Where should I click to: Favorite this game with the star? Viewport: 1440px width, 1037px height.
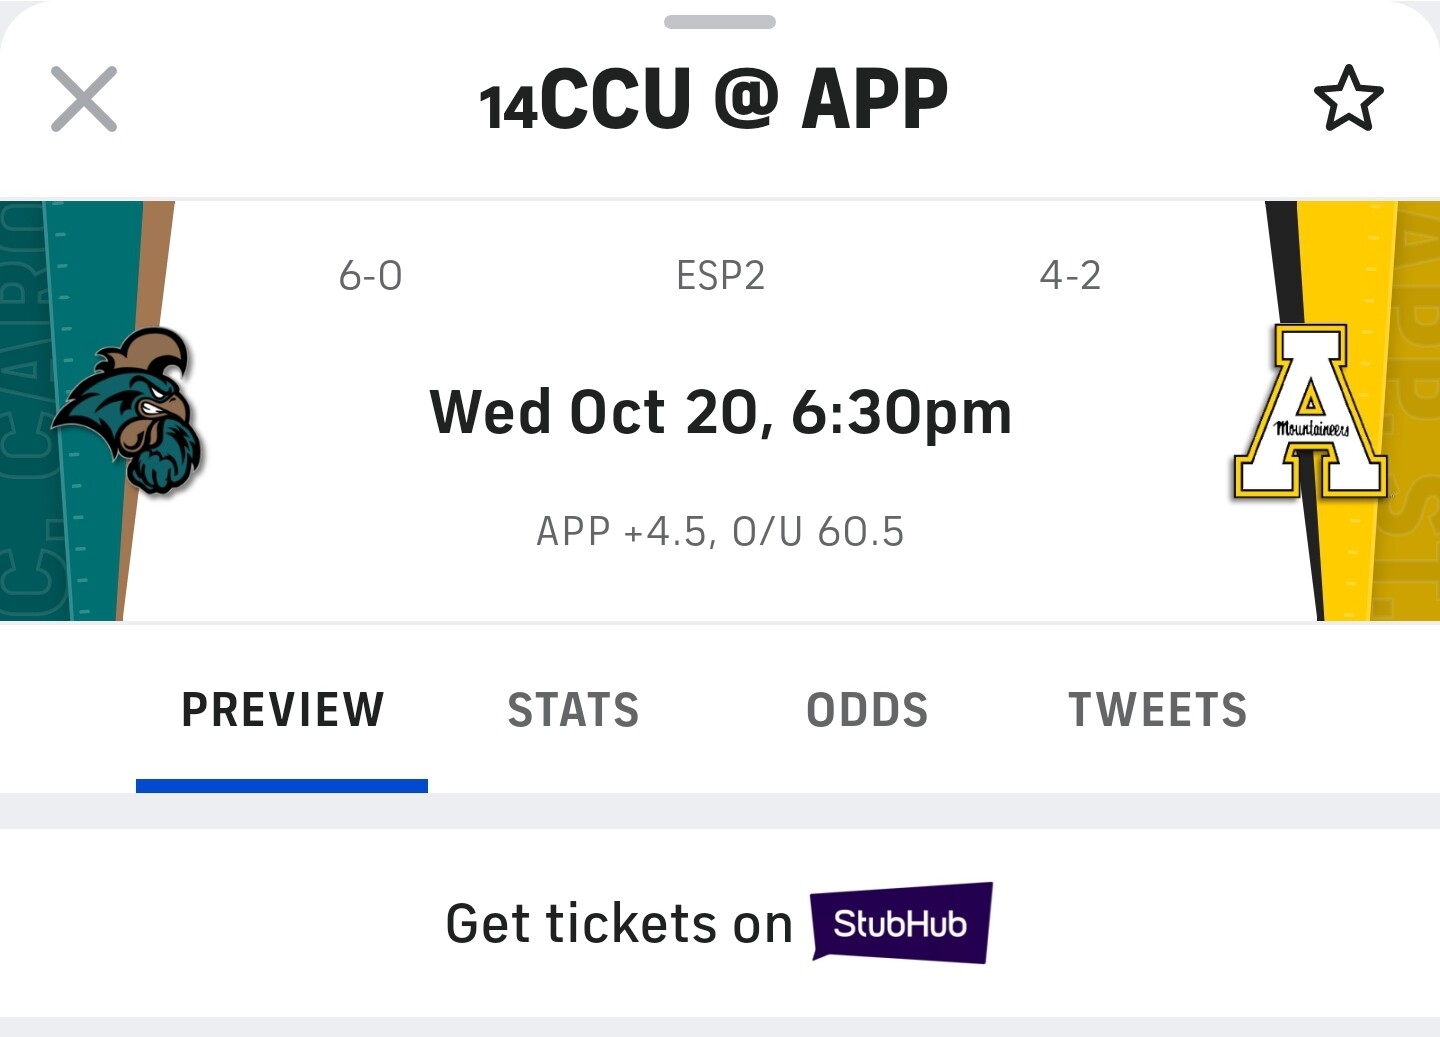coord(1348,99)
